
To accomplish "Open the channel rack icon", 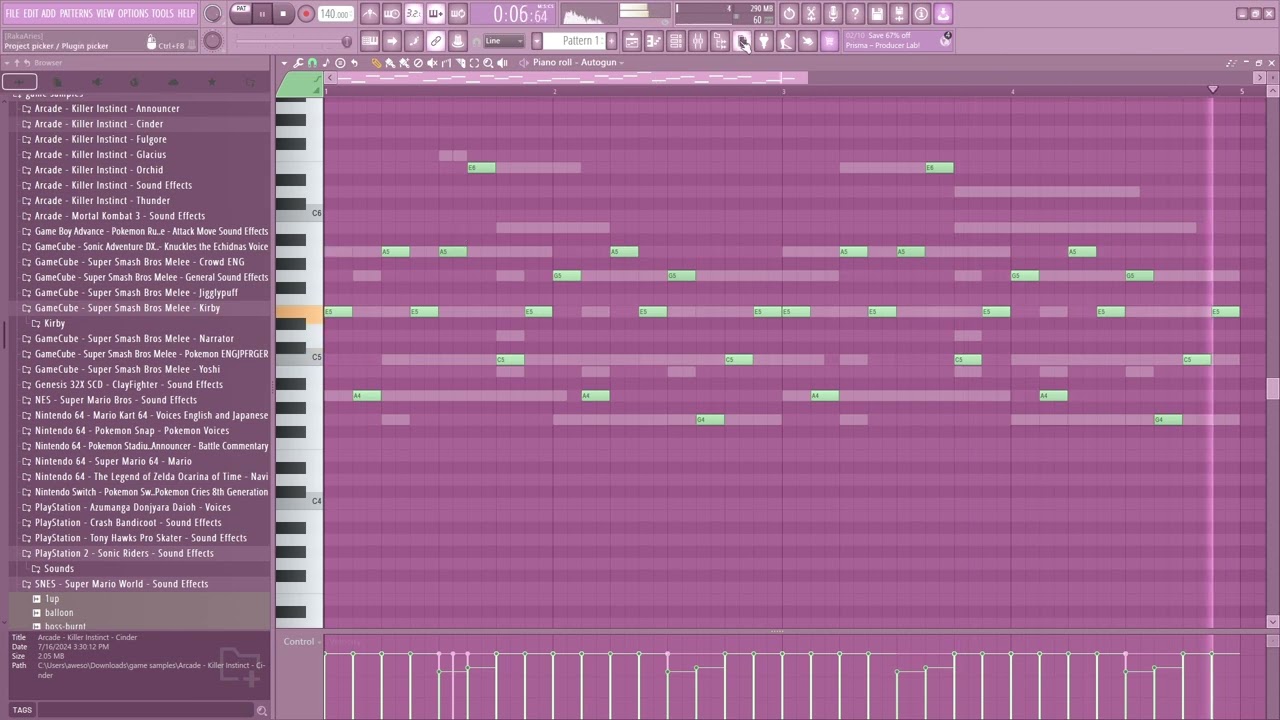I will click(676, 41).
